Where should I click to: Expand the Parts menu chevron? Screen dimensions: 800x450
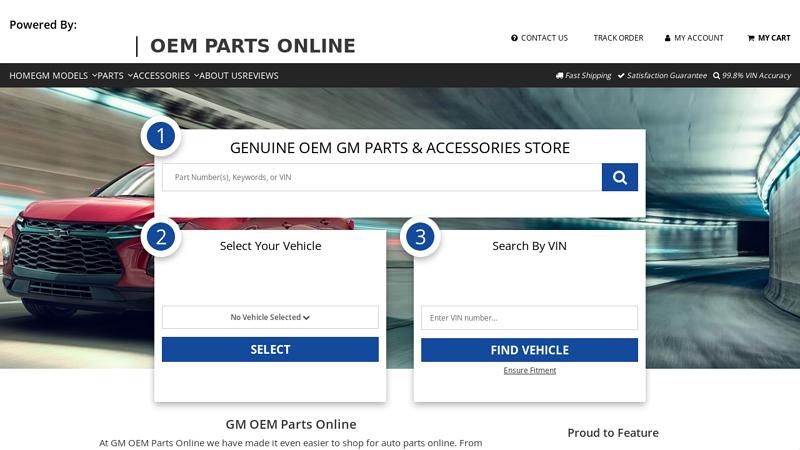130,76
